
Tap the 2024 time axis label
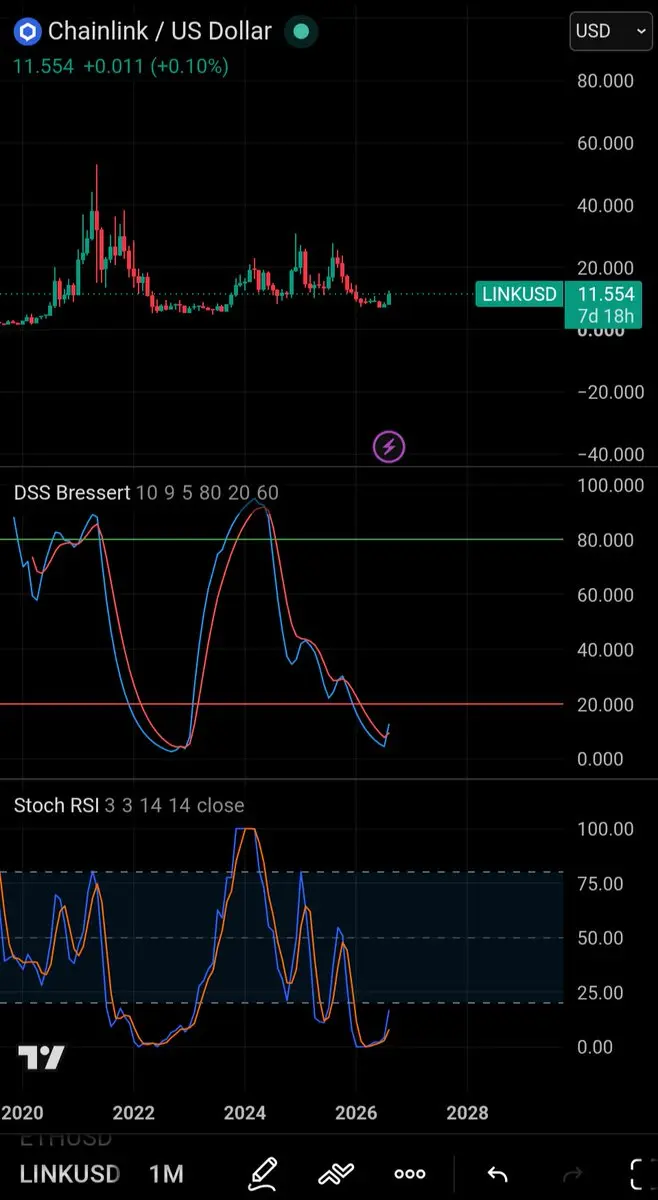point(245,1113)
